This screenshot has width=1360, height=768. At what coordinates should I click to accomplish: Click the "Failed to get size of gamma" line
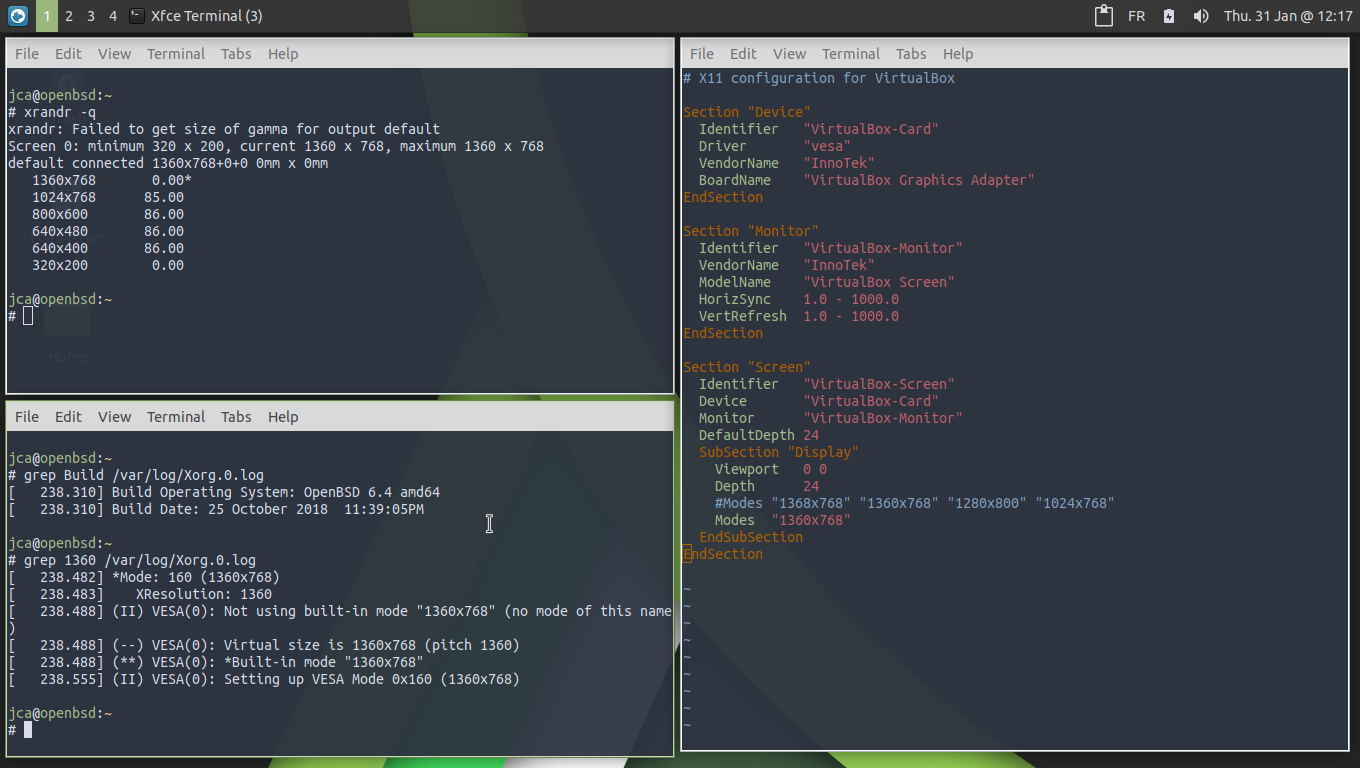[224, 129]
